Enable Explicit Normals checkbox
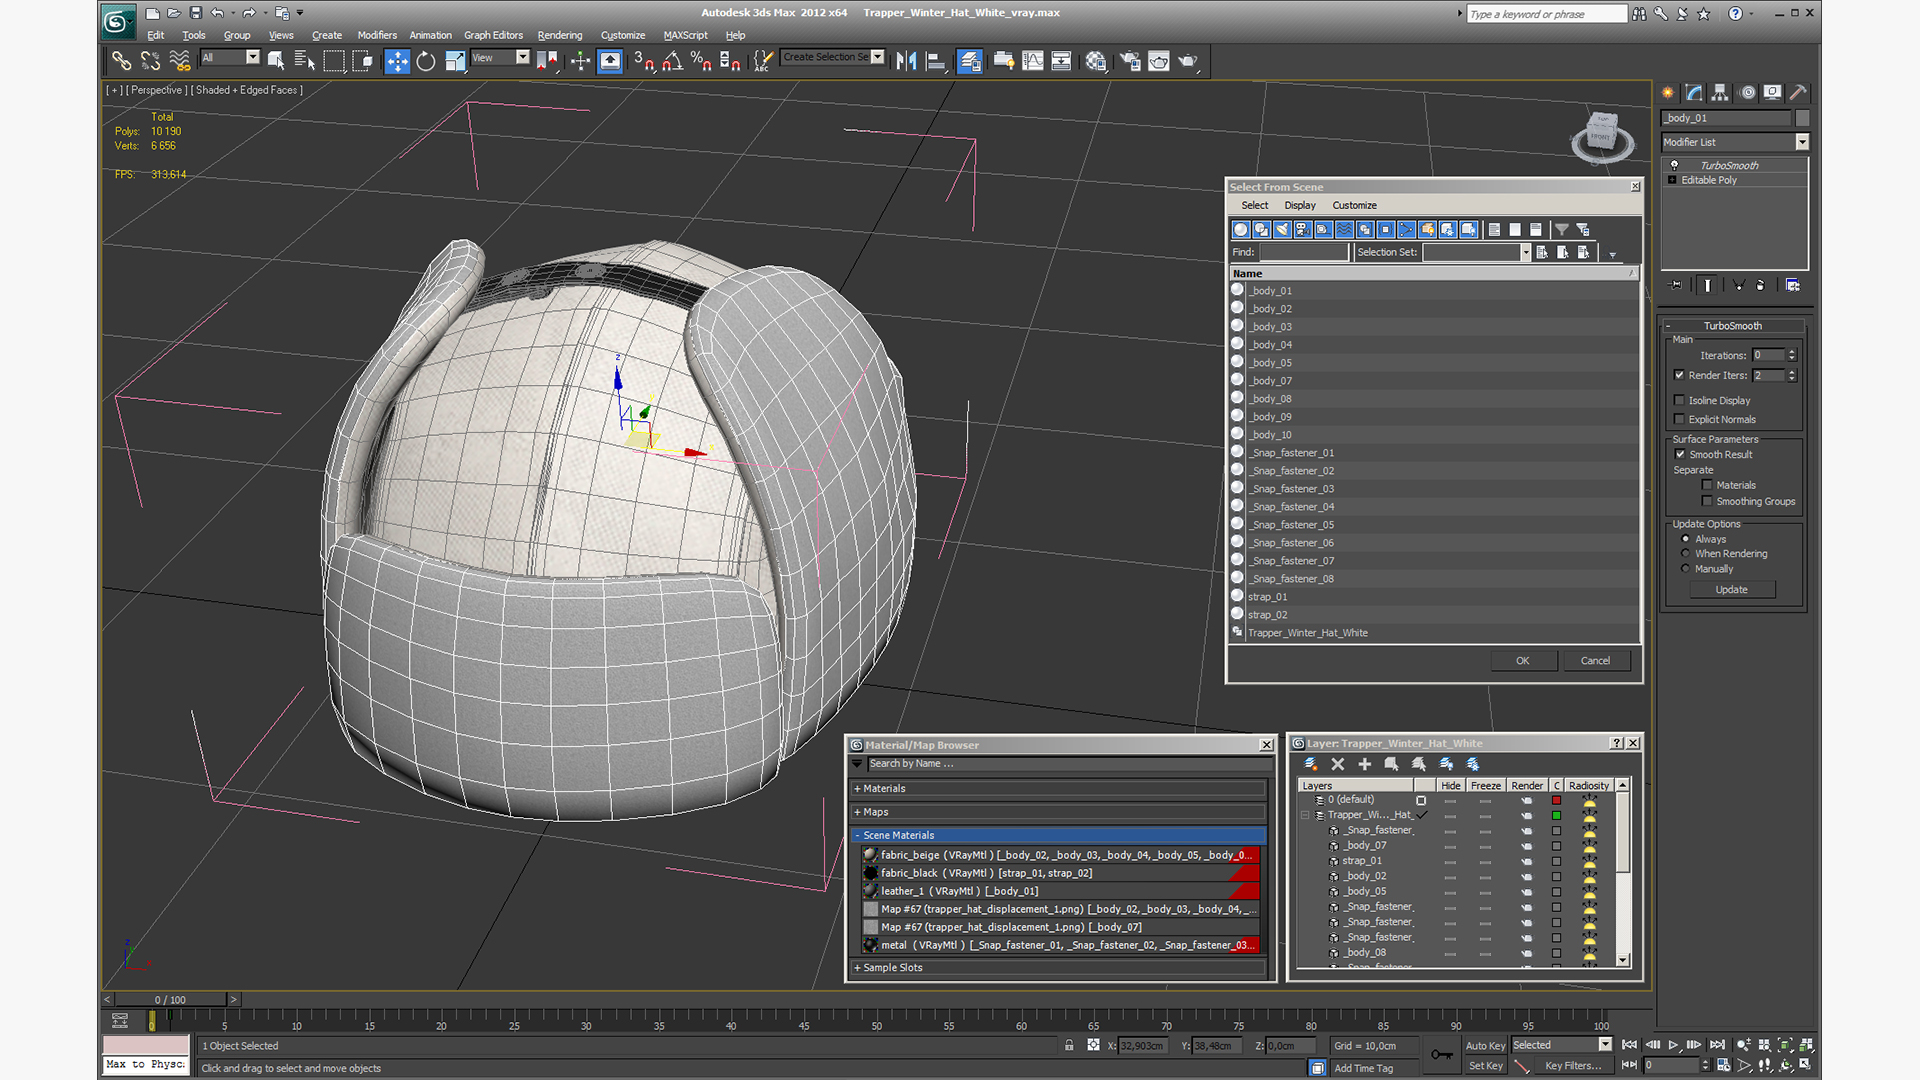 coord(1680,419)
